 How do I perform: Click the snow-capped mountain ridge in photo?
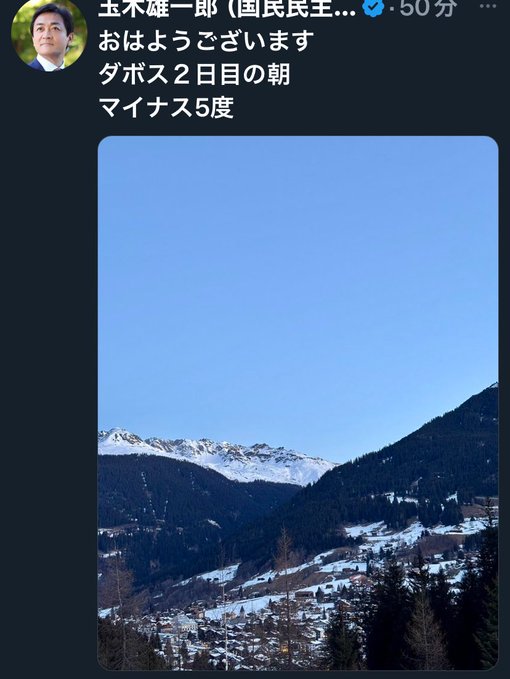tap(216, 455)
